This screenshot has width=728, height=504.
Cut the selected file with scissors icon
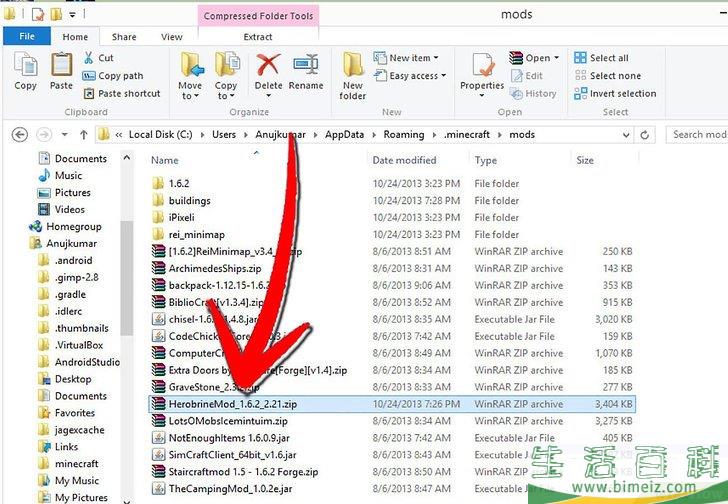[98, 58]
